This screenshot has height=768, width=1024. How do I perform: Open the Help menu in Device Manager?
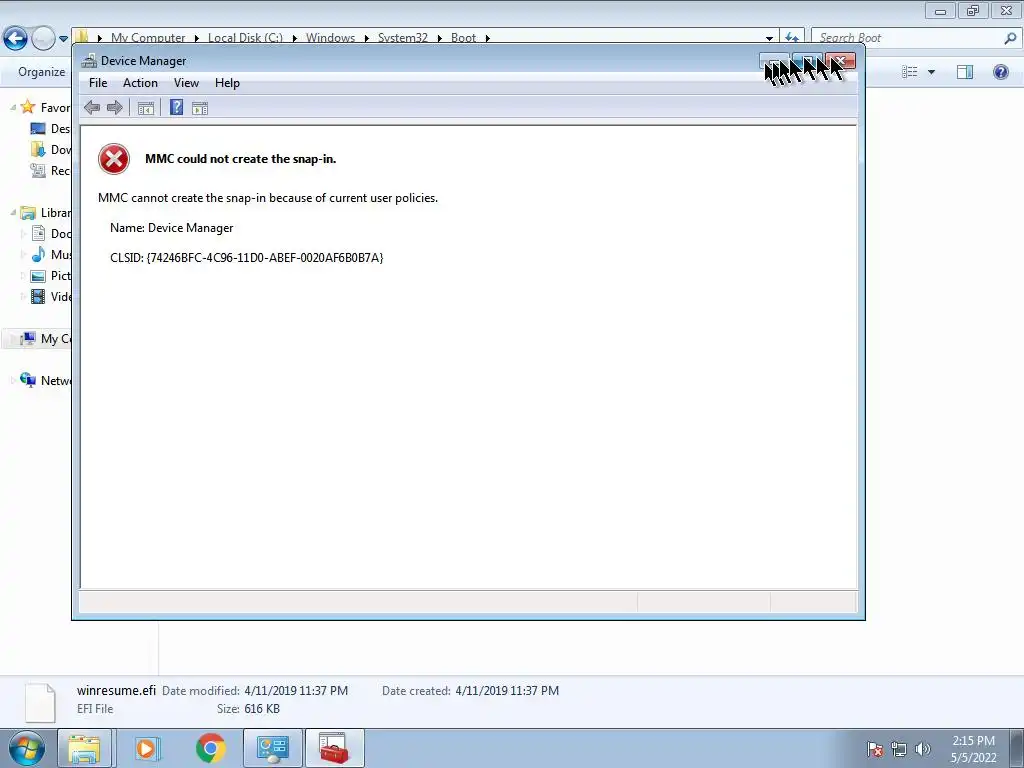(x=227, y=83)
